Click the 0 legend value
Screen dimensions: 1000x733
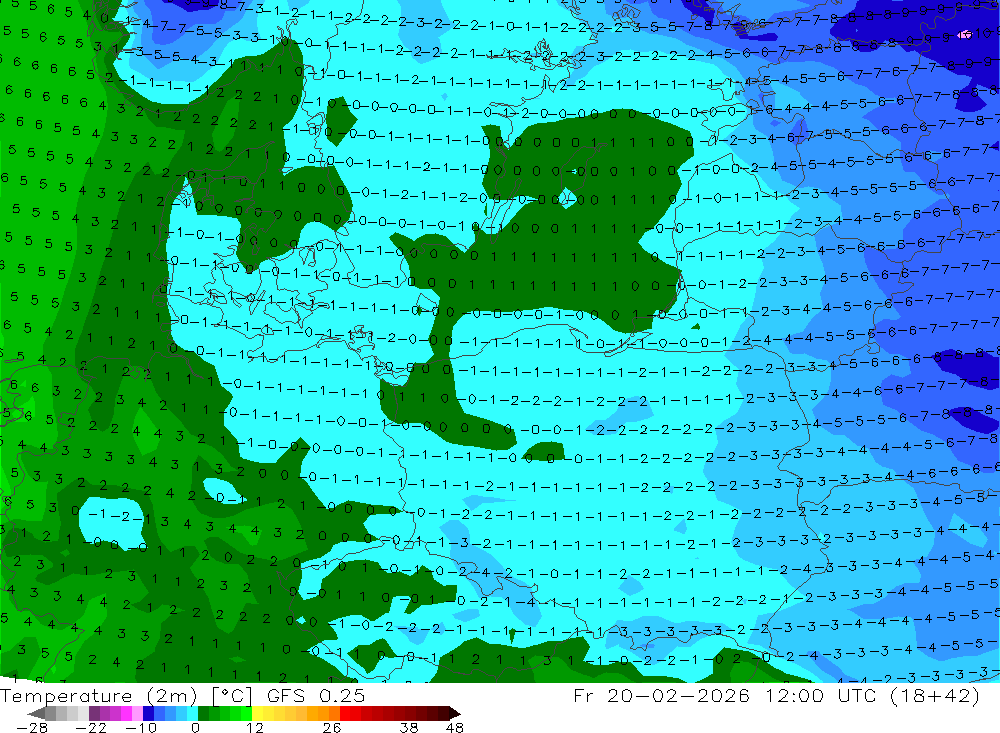pos(195,727)
